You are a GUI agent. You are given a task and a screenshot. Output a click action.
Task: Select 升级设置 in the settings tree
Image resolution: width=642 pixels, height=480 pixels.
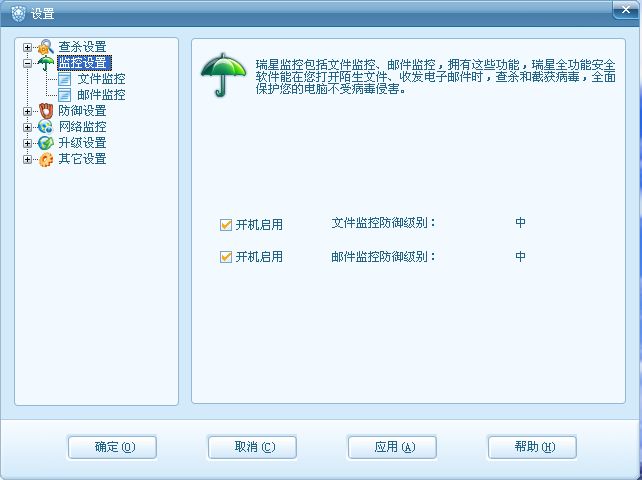pos(82,143)
